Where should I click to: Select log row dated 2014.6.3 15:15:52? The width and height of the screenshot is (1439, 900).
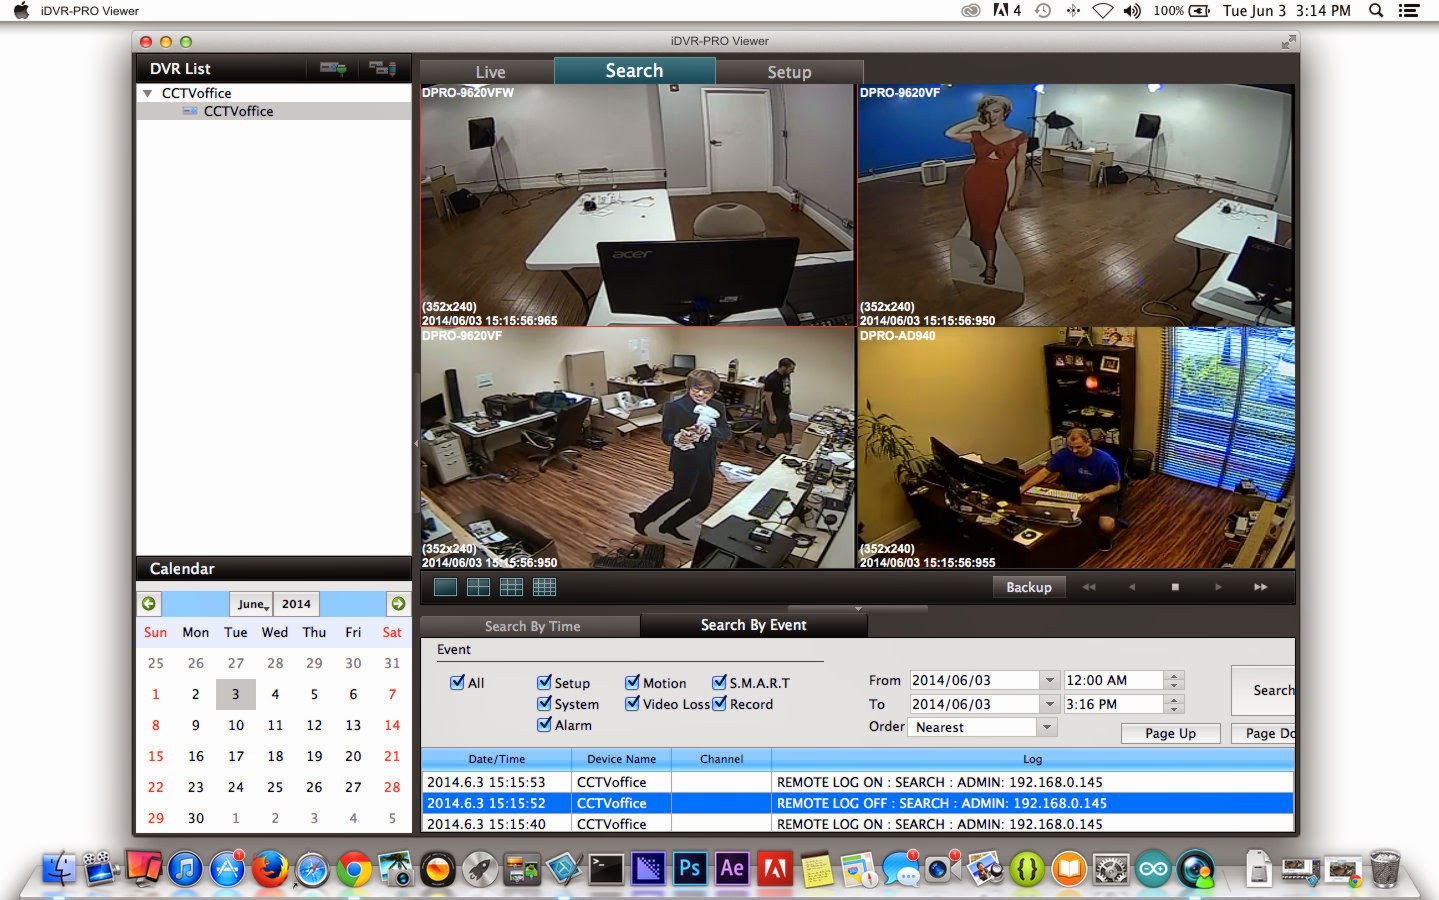(x=857, y=803)
